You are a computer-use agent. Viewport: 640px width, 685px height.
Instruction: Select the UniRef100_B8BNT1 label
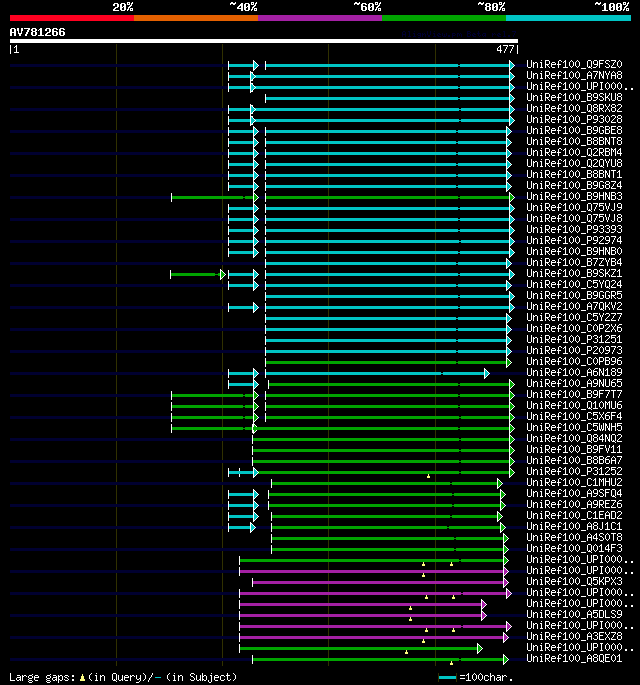[574, 174]
